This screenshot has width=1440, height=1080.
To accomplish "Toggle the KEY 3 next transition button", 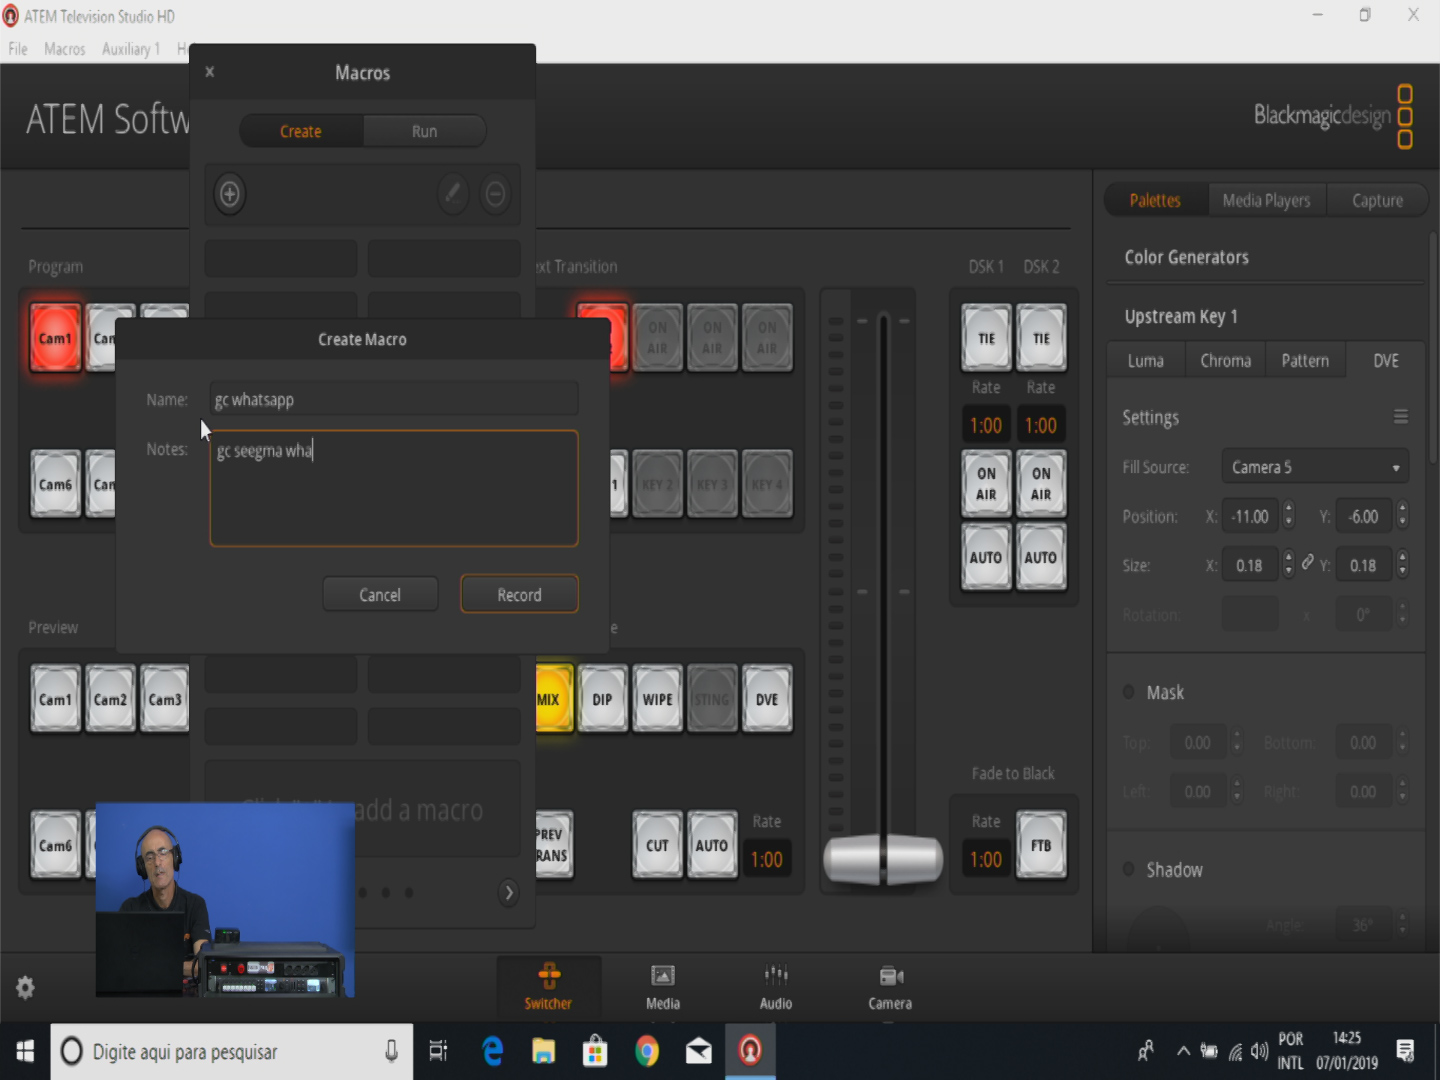I will (712, 484).
